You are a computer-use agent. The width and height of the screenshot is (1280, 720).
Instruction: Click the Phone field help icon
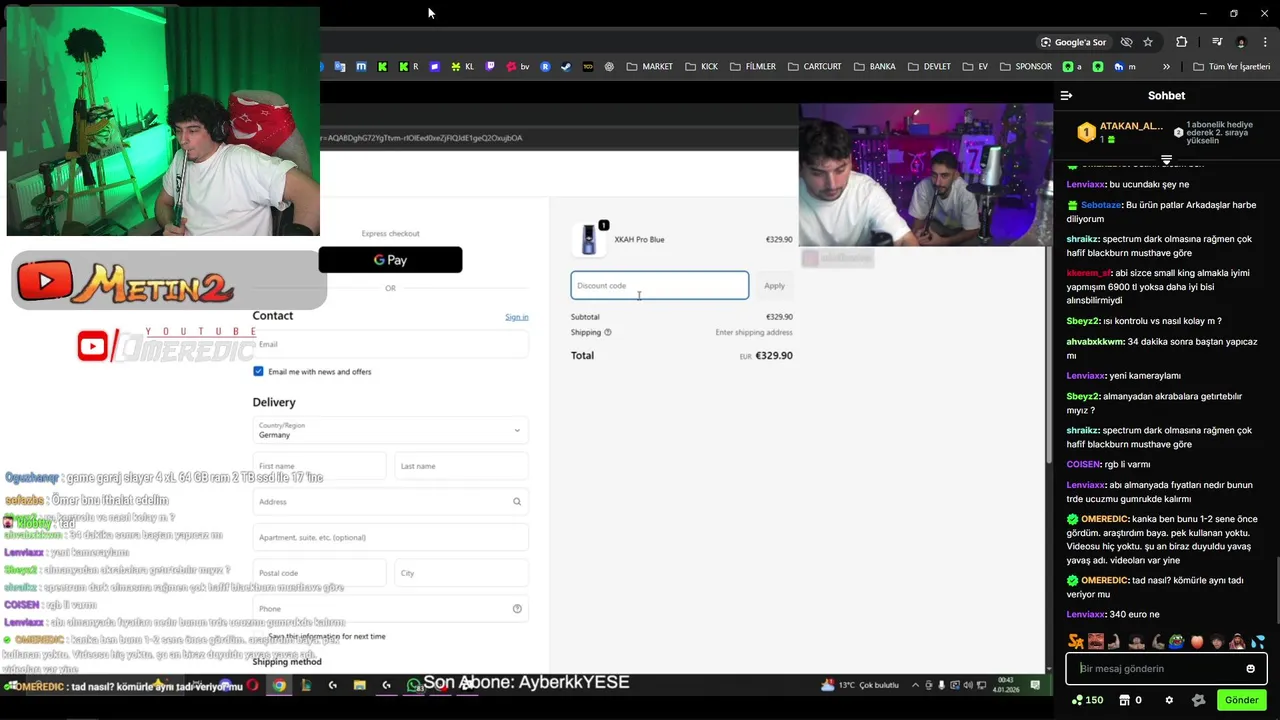(x=517, y=609)
